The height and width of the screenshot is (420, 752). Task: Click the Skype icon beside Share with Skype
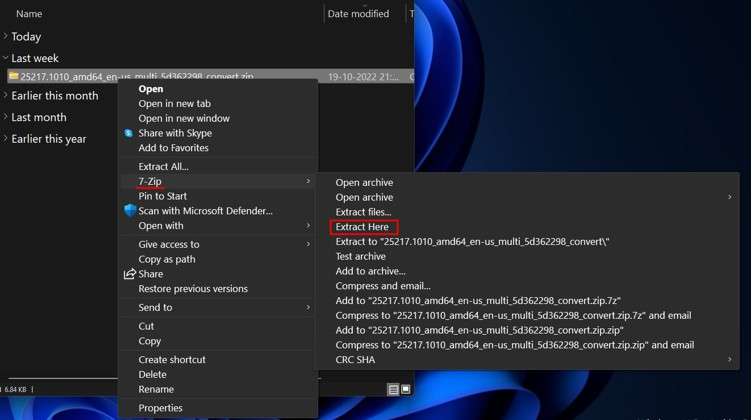[129, 133]
